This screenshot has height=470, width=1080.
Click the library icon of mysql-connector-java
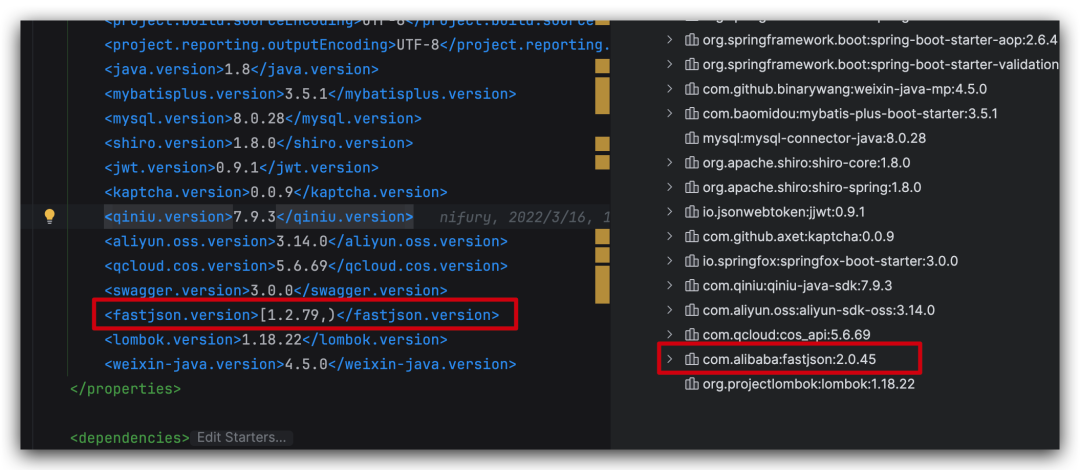[692, 138]
